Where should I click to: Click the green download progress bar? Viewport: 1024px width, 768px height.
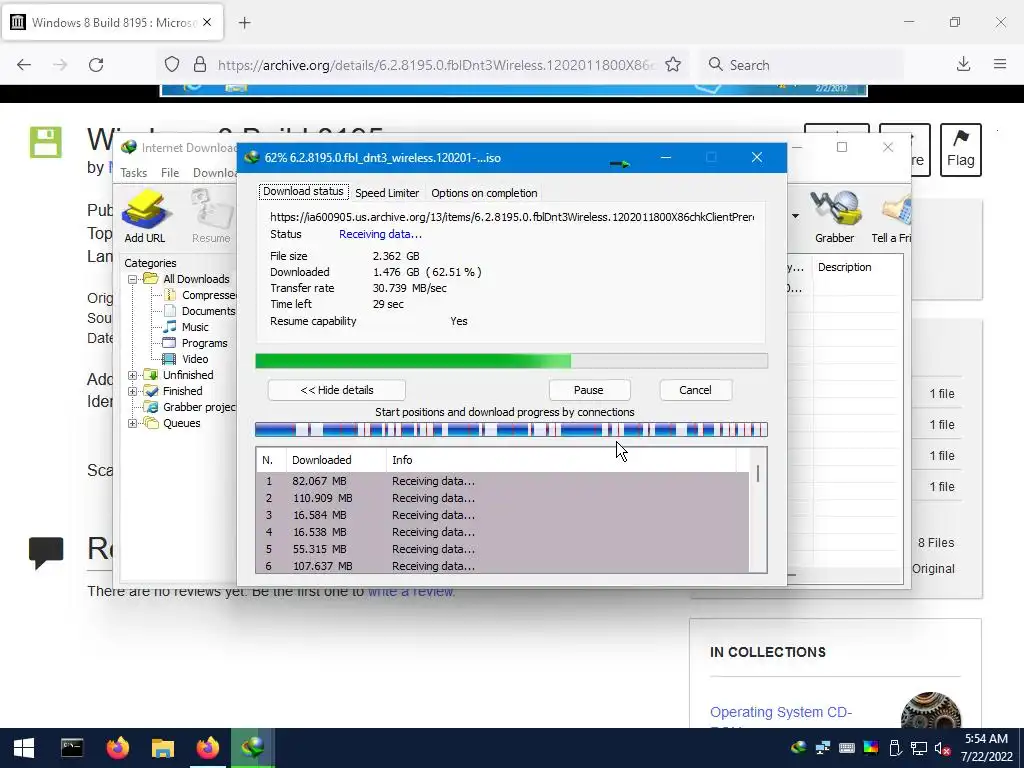511,360
